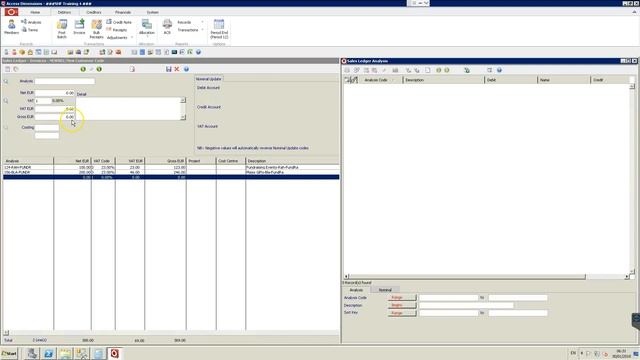Viewport: 640px width, 360px height.
Task: Click the Save disk icon in invoice toolbar
Action: pyautogui.click(x=169, y=69)
